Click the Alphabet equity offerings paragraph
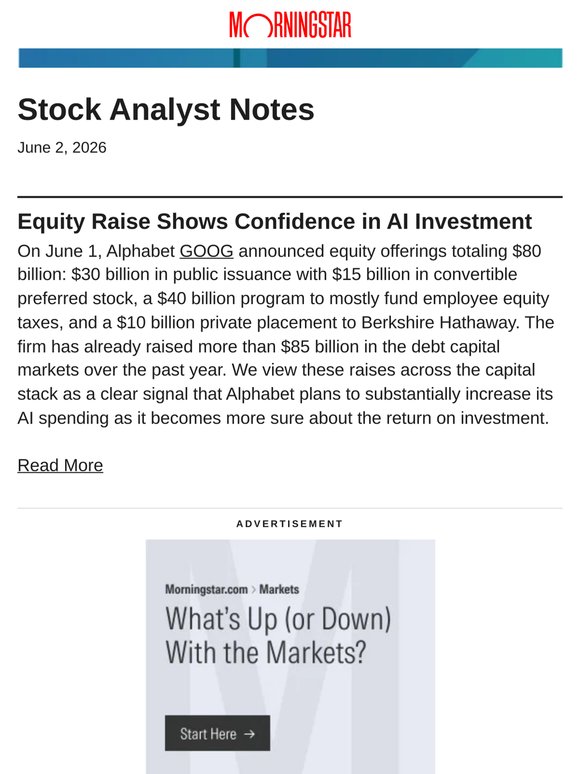 tap(286, 335)
